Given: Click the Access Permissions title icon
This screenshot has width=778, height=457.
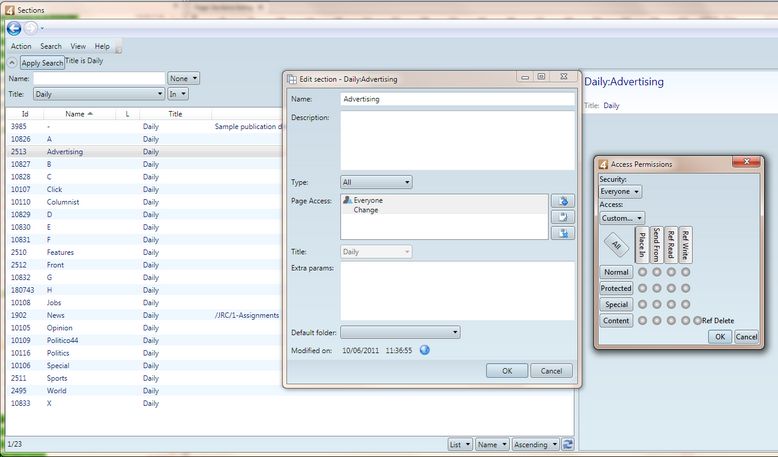Looking at the screenshot, I should [603, 164].
